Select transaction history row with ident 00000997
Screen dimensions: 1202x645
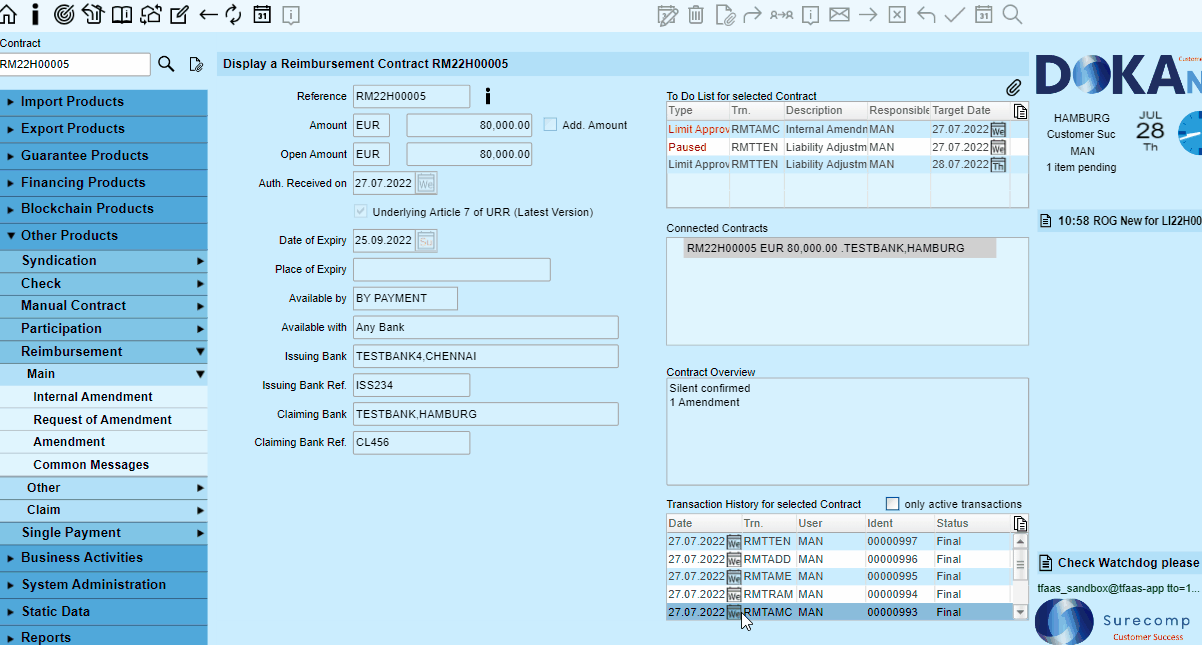[x=840, y=542]
